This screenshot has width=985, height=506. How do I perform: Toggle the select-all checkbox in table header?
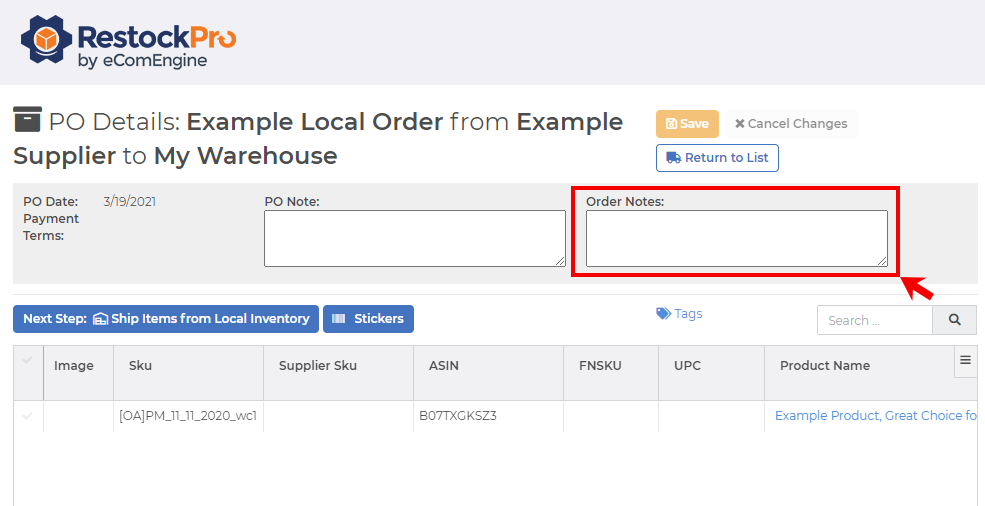tap(27, 361)
